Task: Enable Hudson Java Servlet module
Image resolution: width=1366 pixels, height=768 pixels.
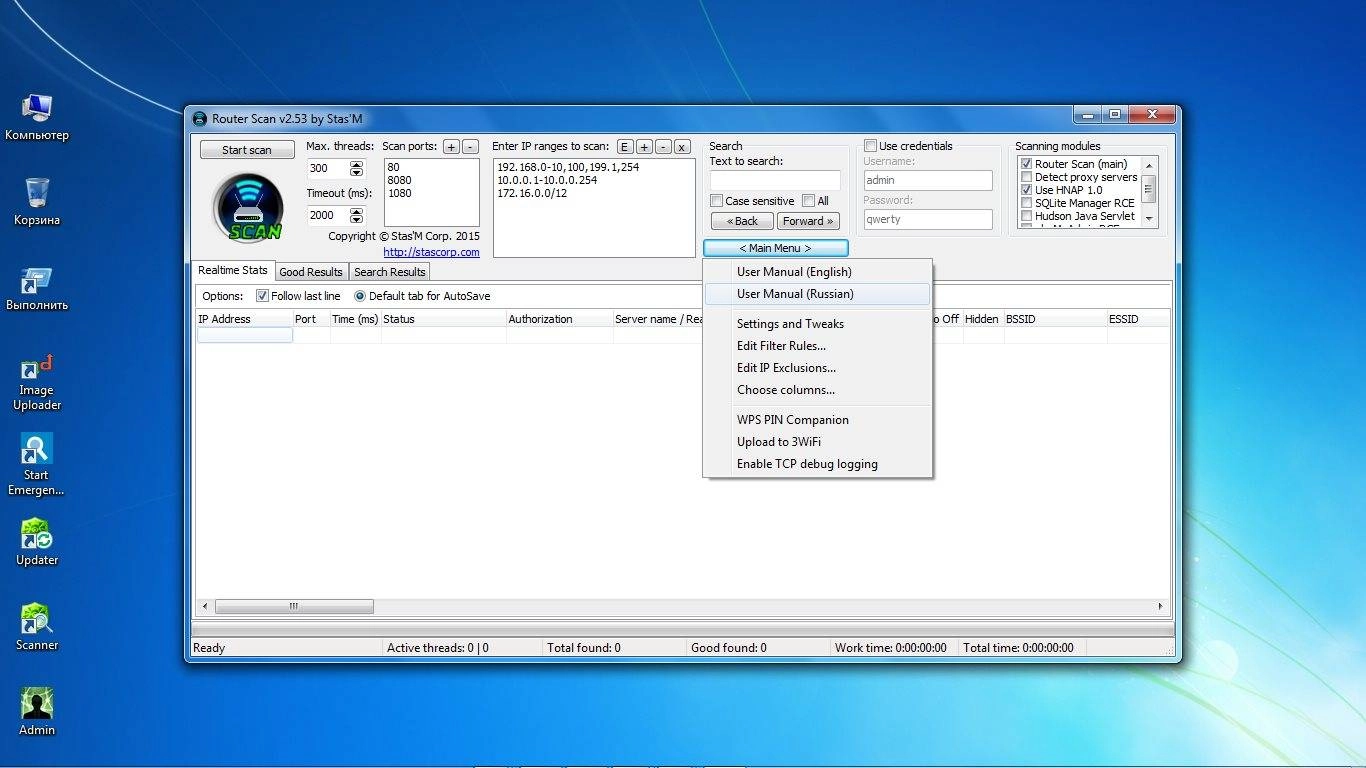Action: click(1026, 216)
